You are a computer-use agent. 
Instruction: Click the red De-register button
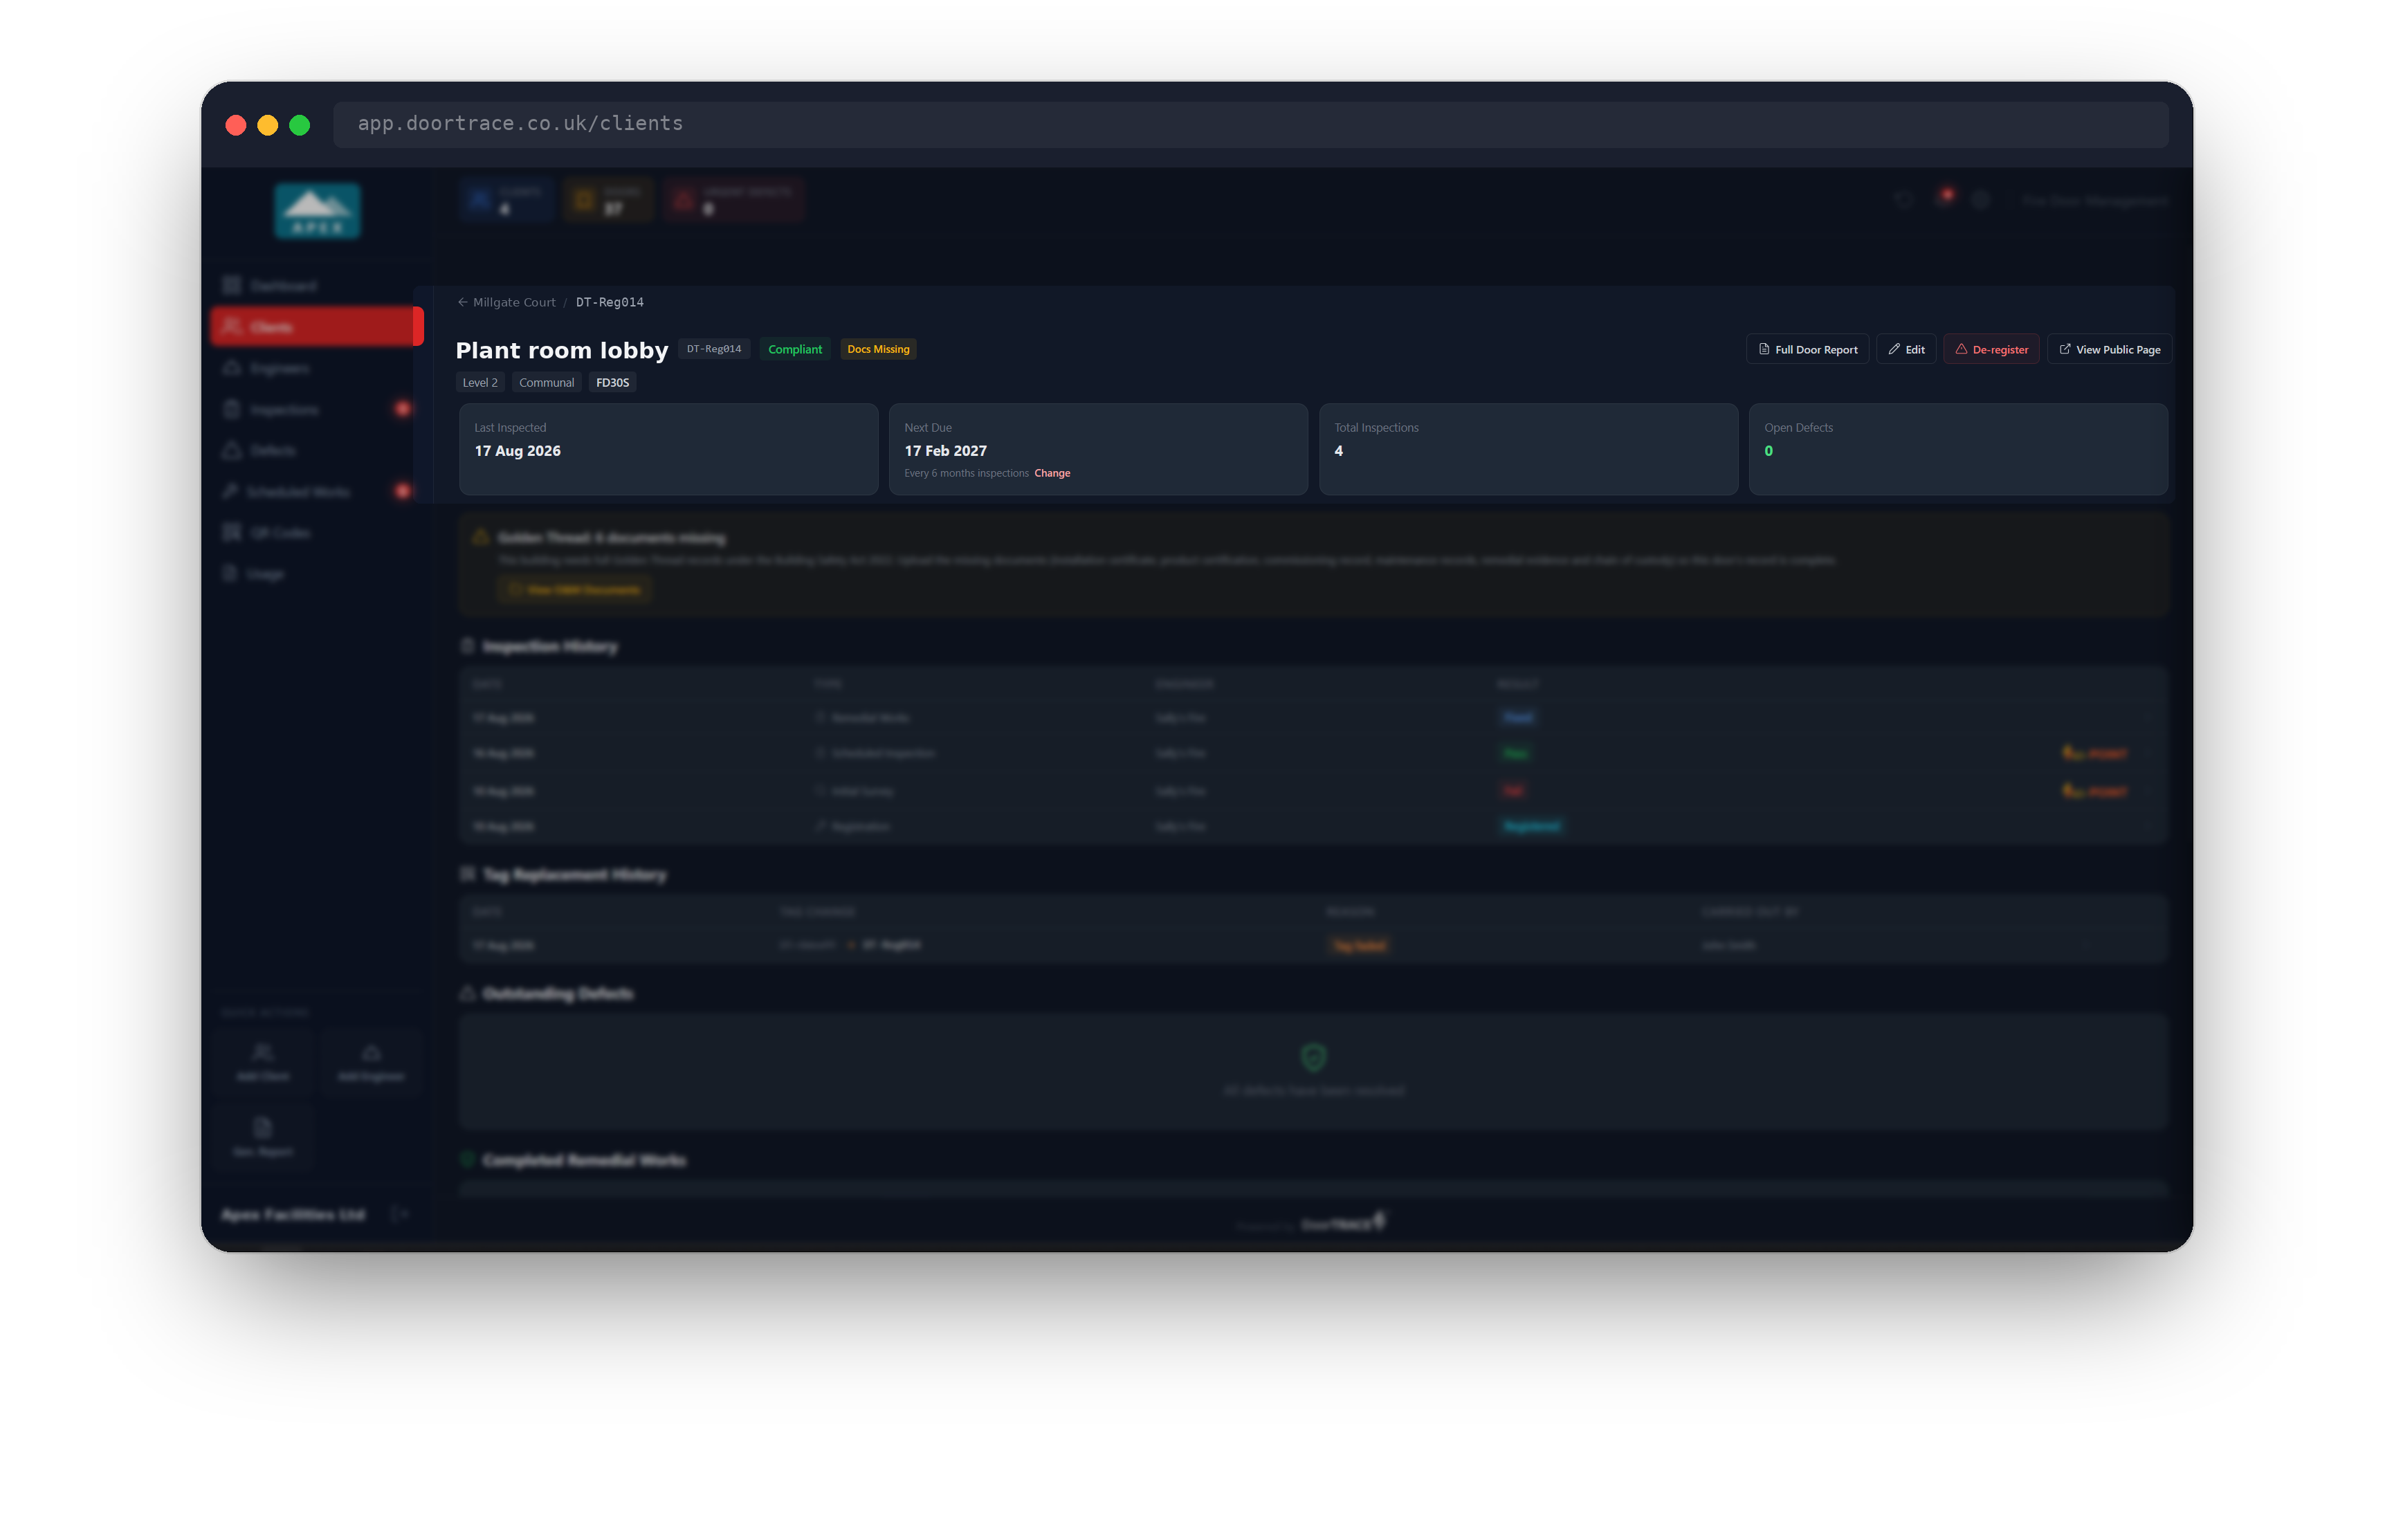pos(1991,349)
